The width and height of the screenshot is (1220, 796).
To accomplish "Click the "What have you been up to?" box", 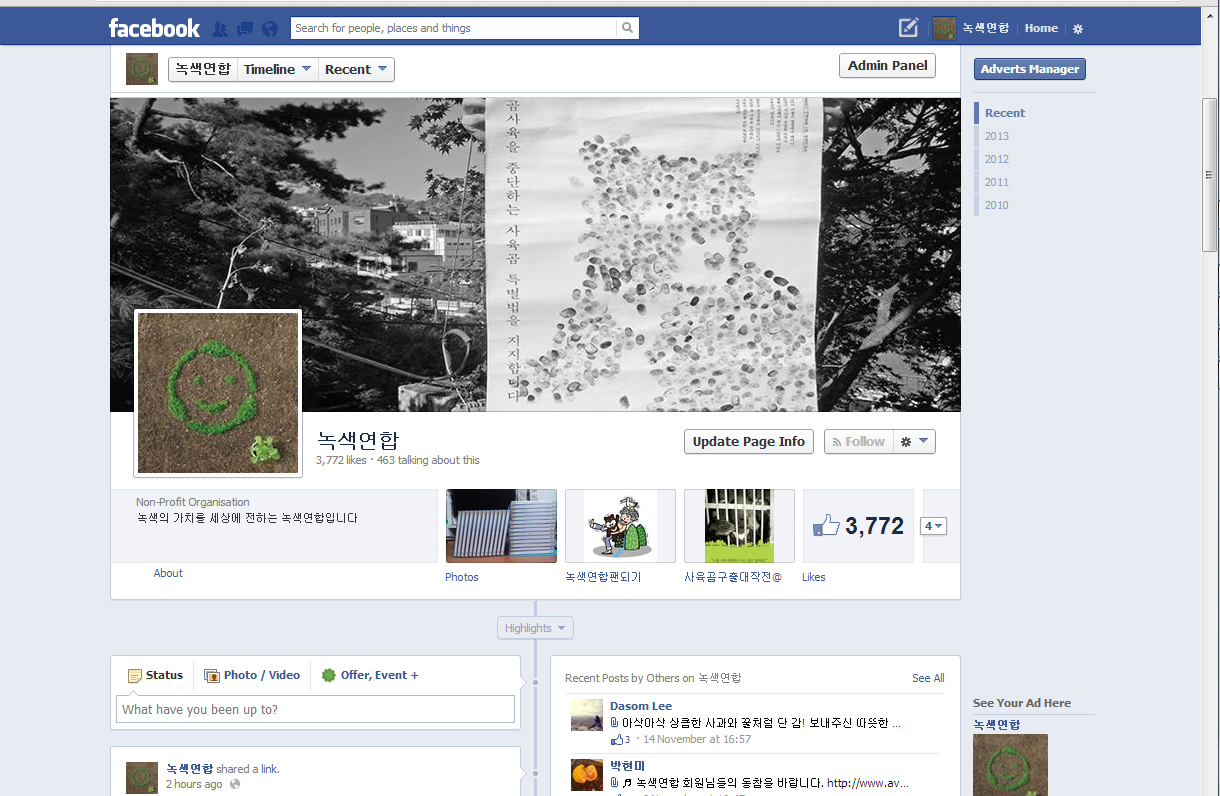I will pos(316,709).
